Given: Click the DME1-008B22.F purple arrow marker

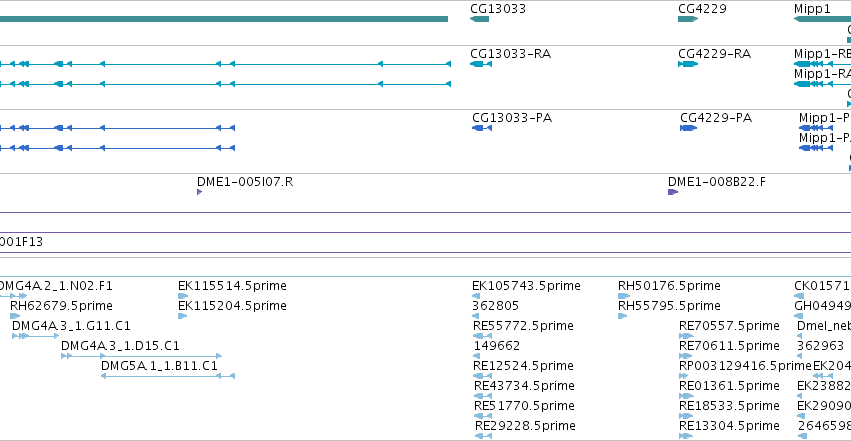Looking at the screenshot, I should click(673, 192).
